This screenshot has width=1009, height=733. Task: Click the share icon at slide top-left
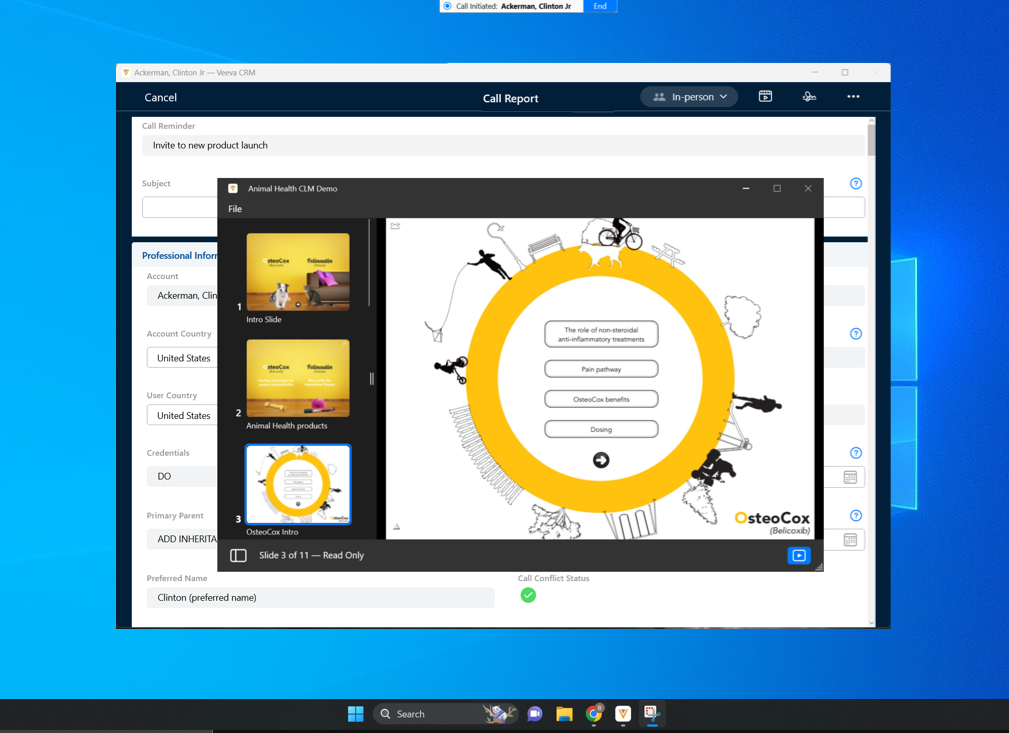pyautogui.click(x=396, y=226)
